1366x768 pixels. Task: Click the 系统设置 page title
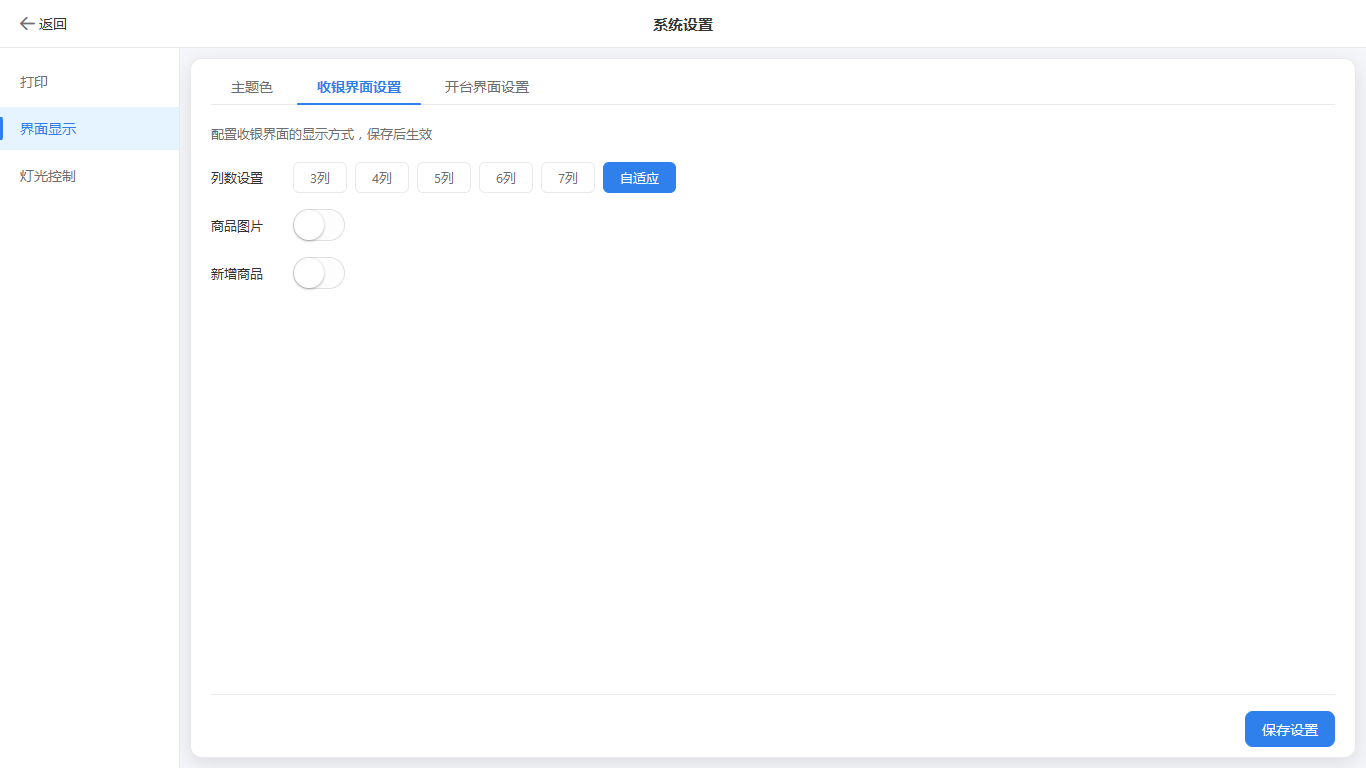pos(683,24)
